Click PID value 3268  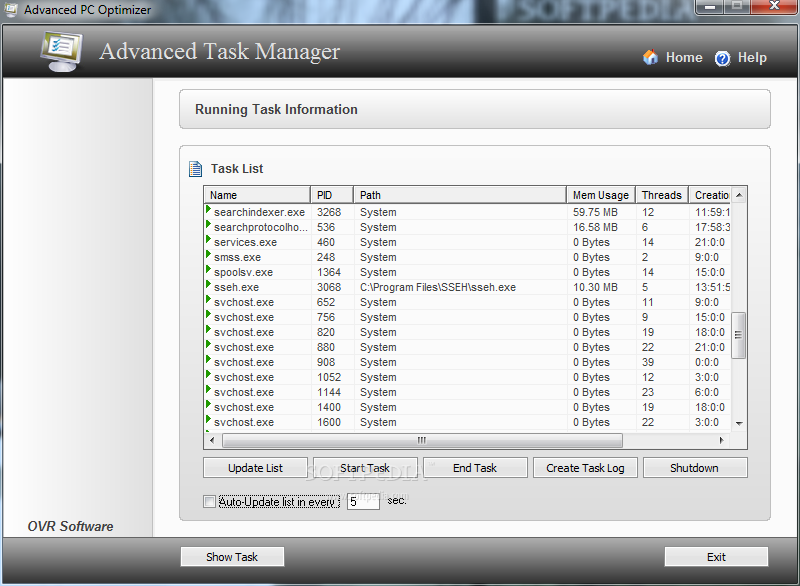329,212
